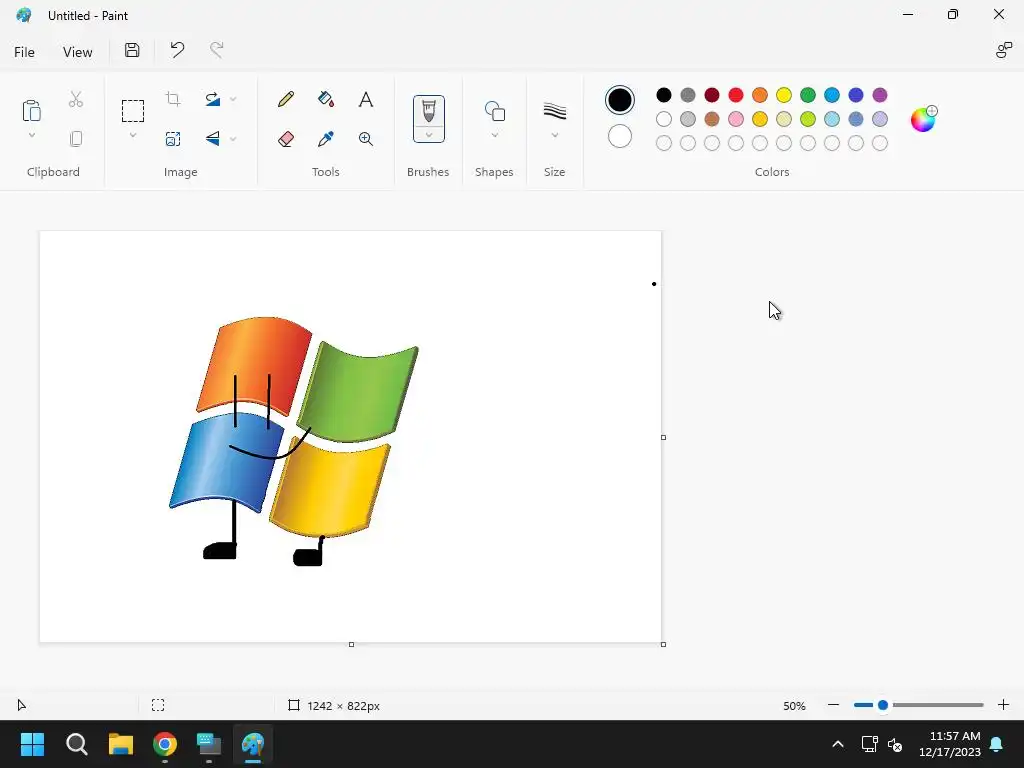Open the Windows Start menu
Viewport: 1024px width, 768px height.
tap(32, 744)
